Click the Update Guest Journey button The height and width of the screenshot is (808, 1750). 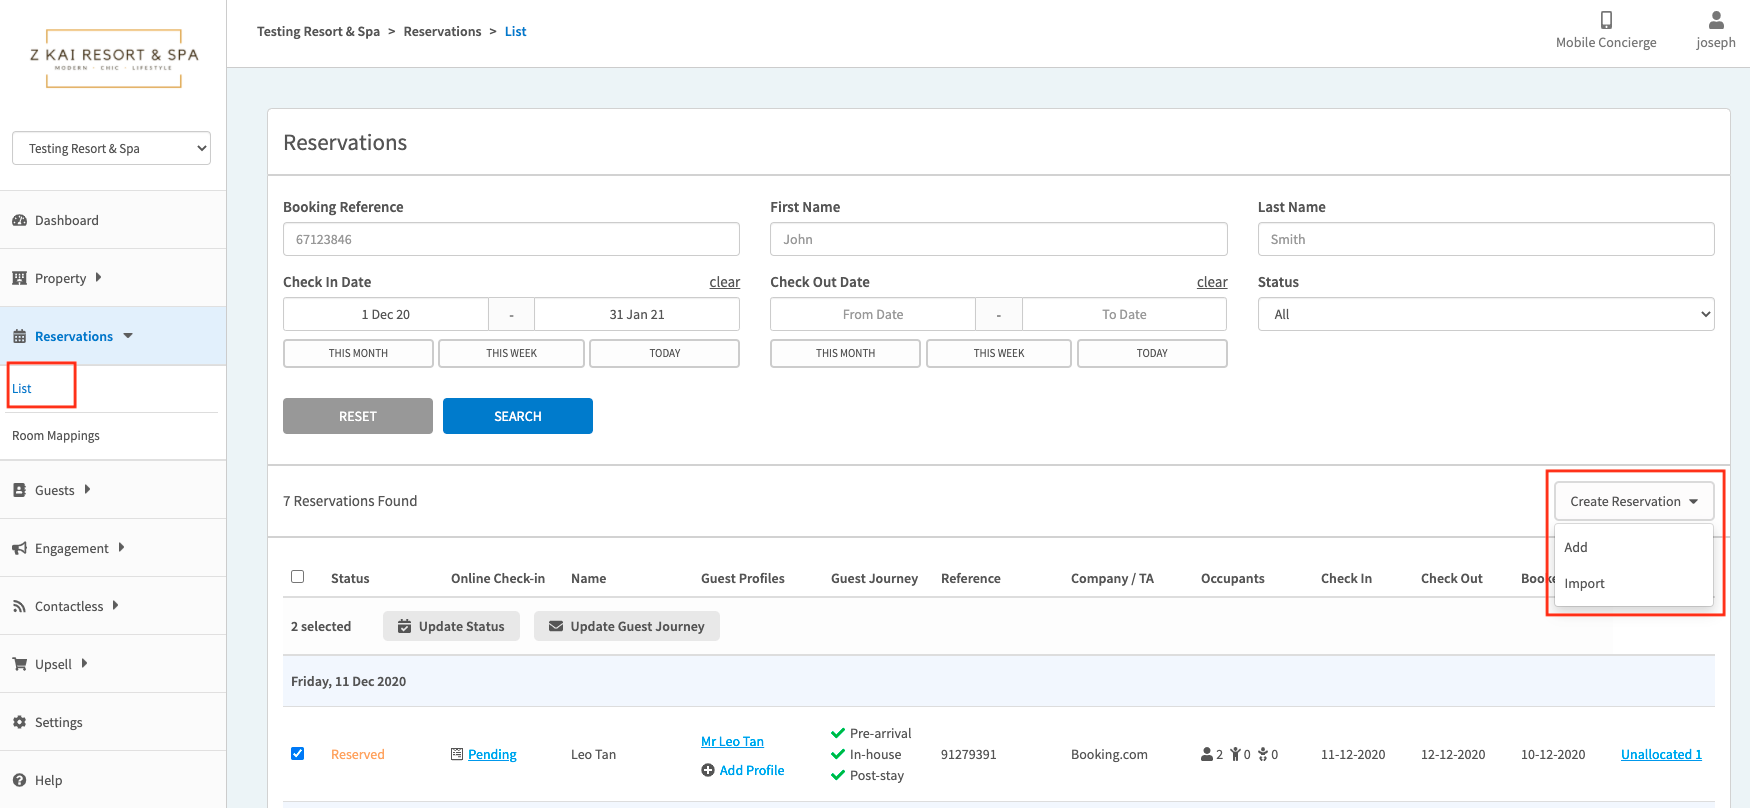626,626
